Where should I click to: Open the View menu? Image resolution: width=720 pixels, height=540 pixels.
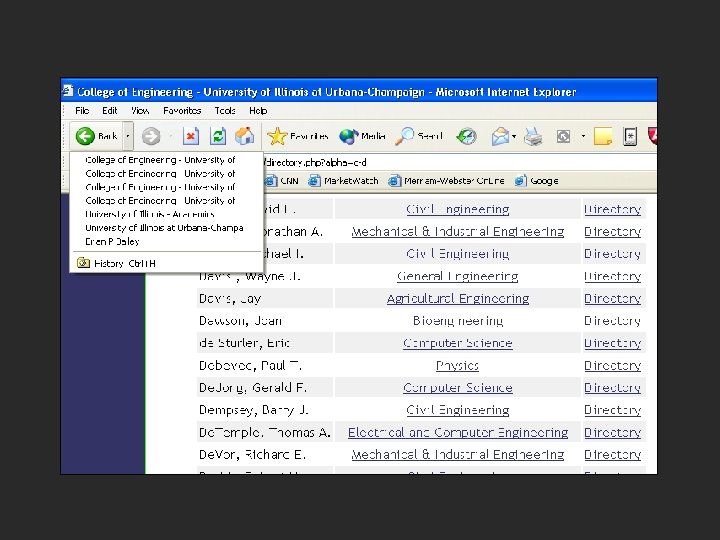pyautogui.click(x=140, y=111)
